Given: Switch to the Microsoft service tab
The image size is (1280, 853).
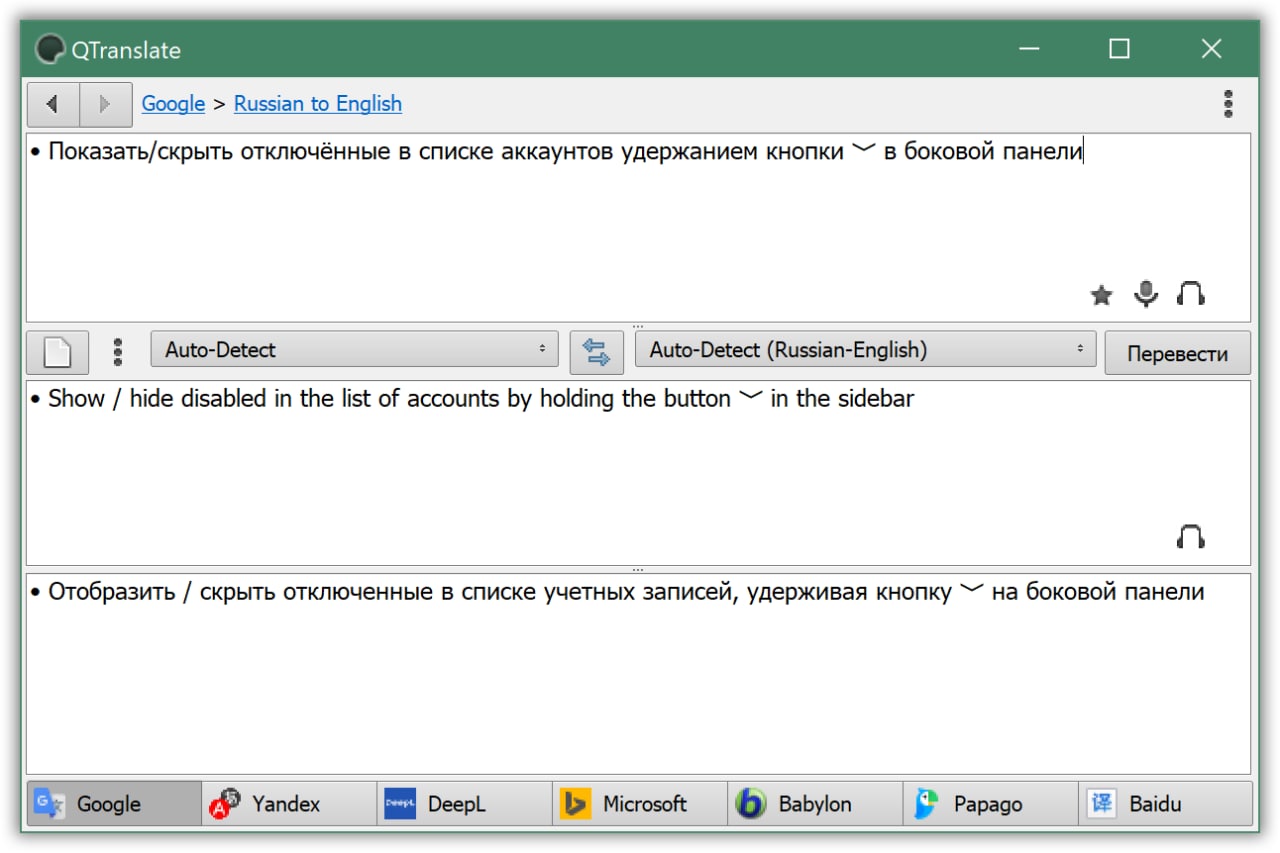Looking at the screenshot, I should [x=640, y=804].
